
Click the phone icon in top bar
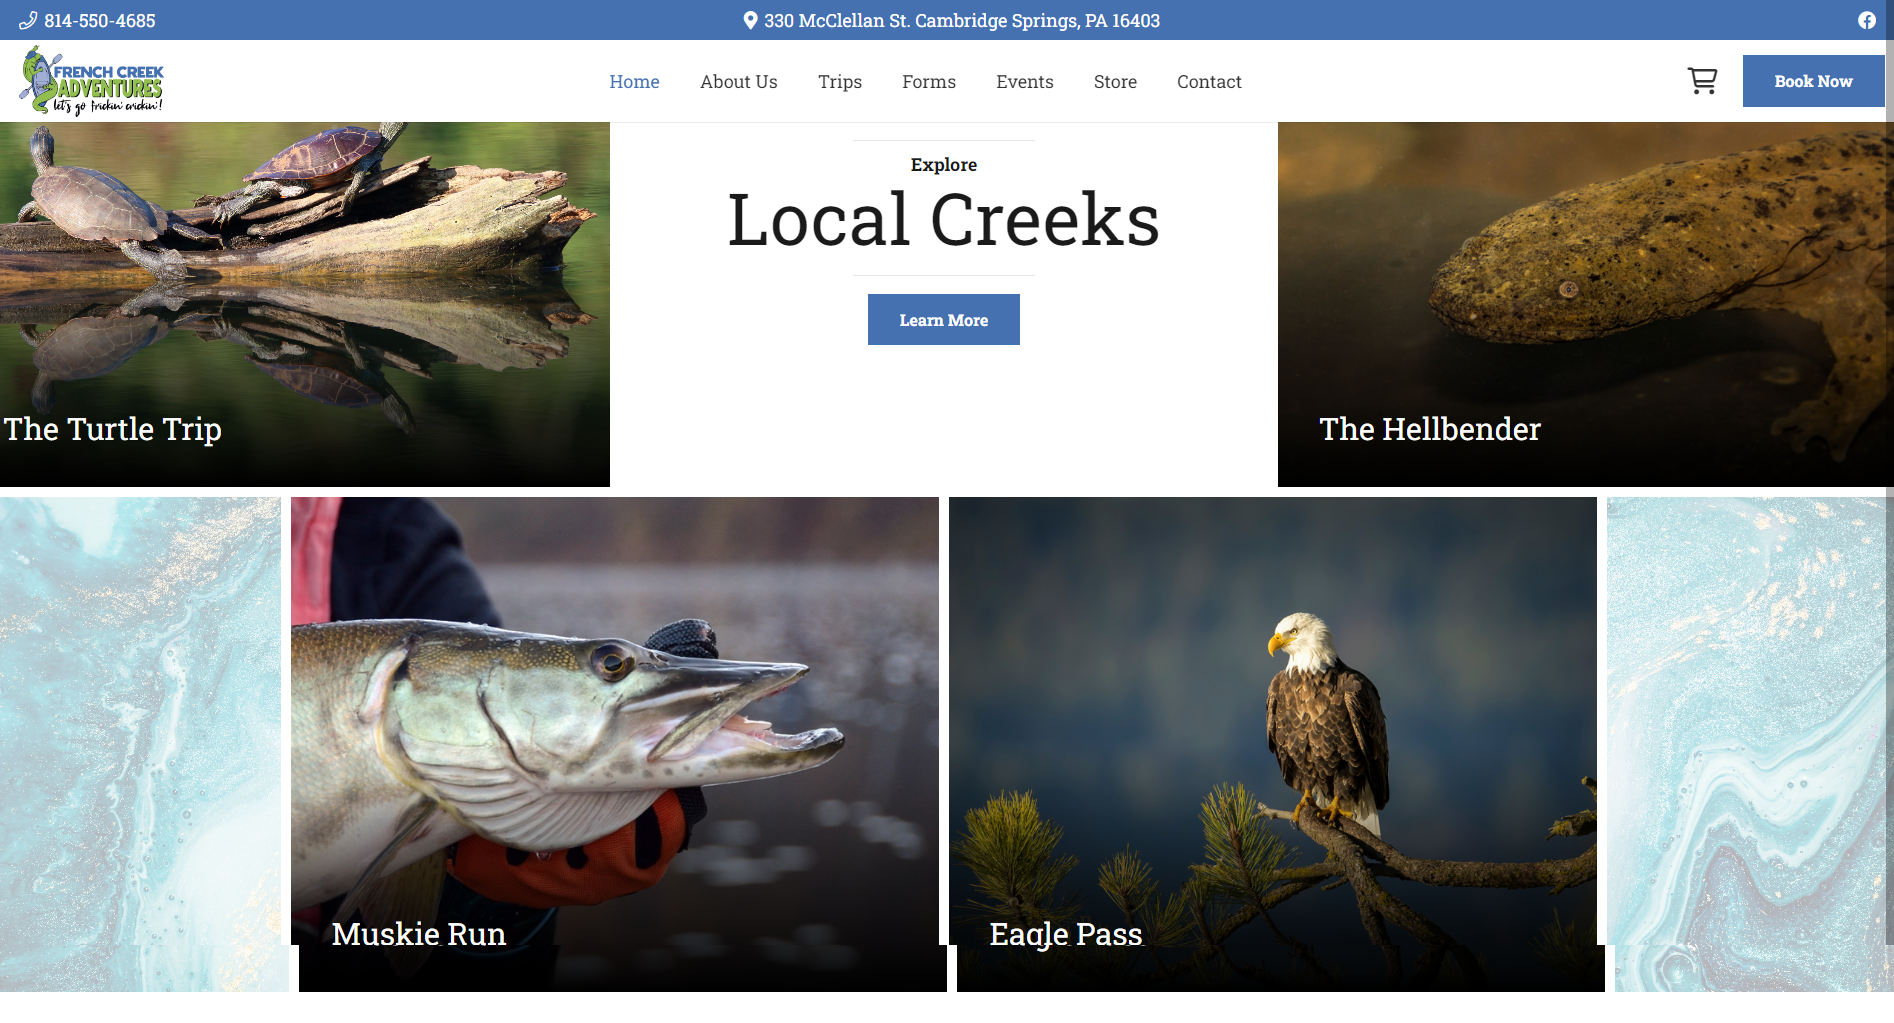click(x=28, y=20)
